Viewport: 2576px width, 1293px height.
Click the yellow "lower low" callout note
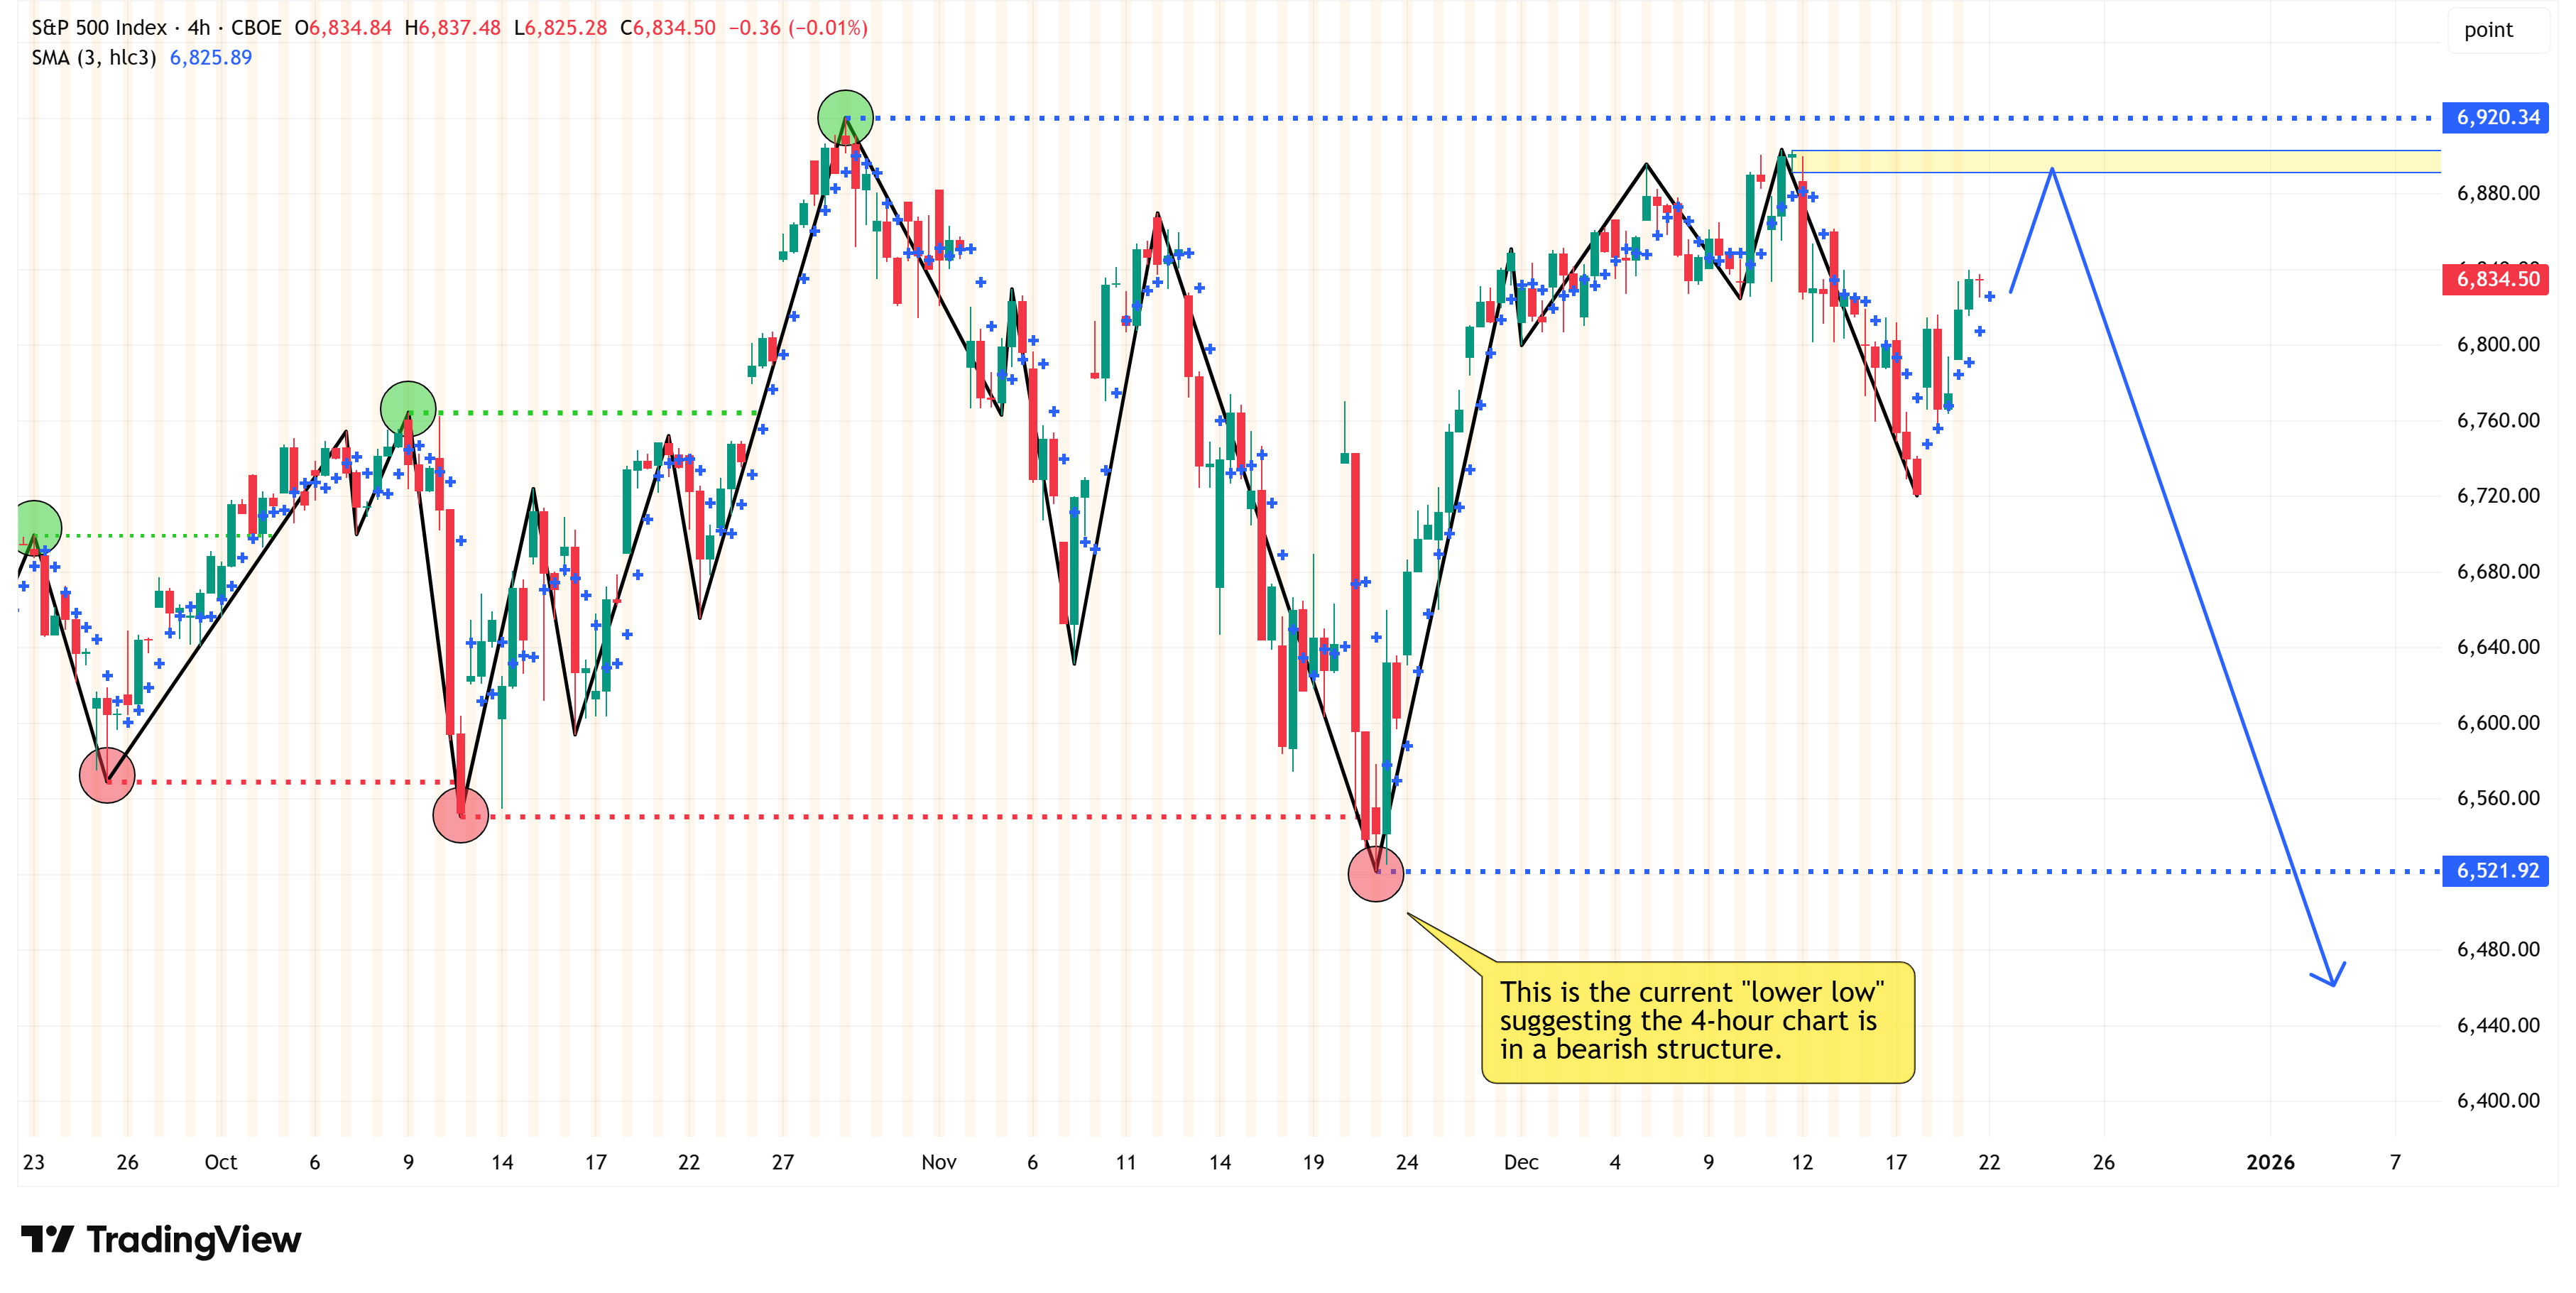1697,1021
